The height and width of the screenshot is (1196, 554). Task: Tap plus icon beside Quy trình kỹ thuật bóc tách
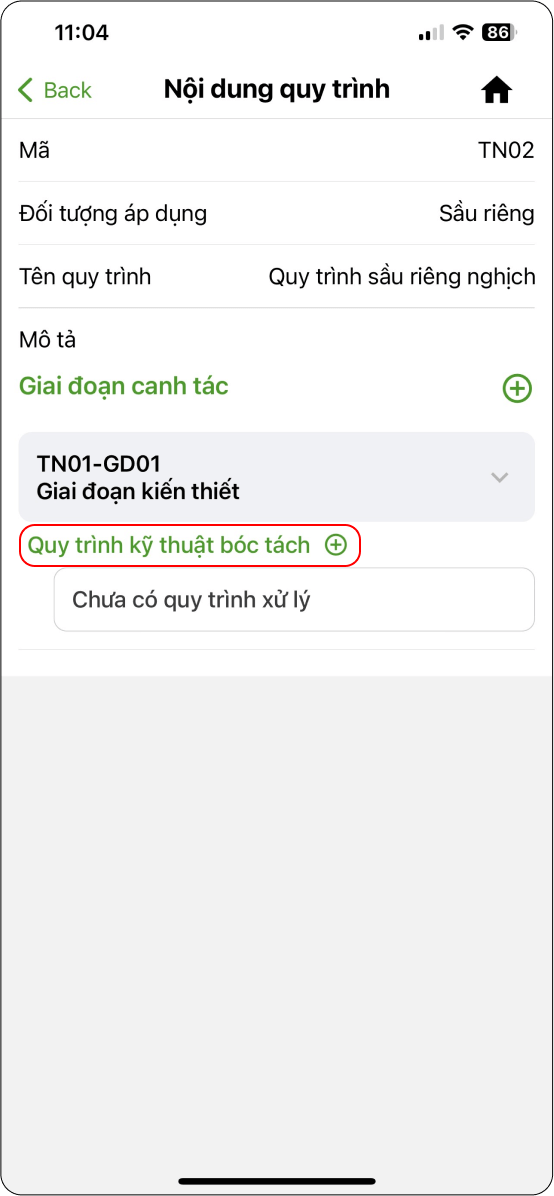point(336,545)
